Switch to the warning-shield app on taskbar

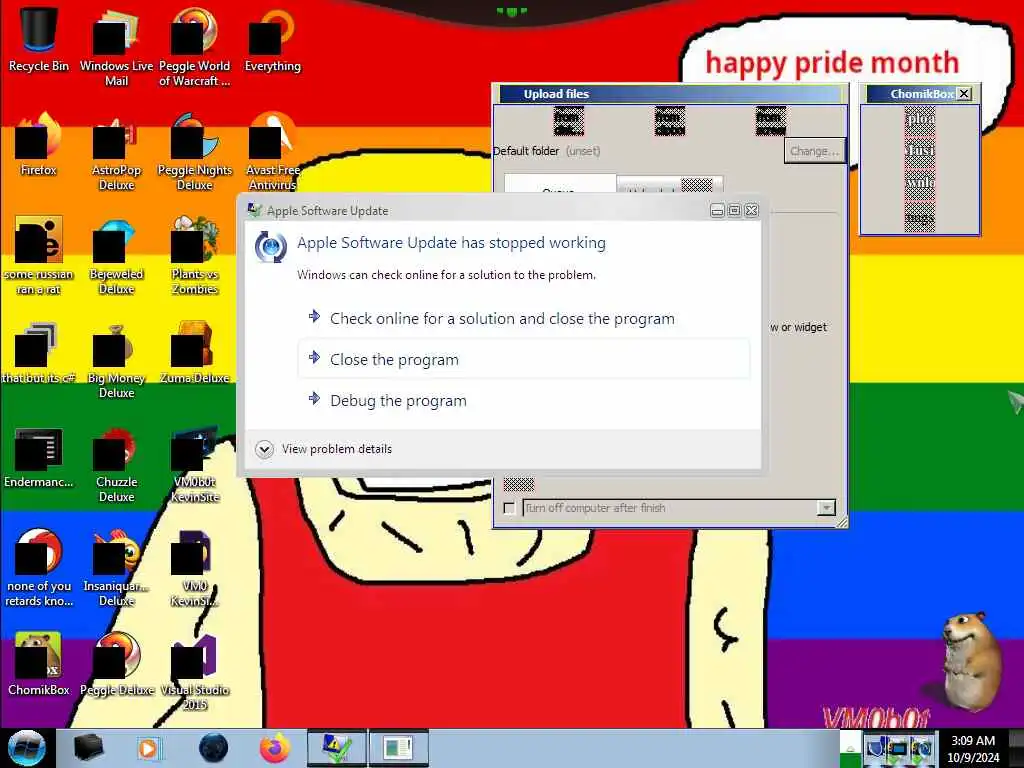(337, 748)
